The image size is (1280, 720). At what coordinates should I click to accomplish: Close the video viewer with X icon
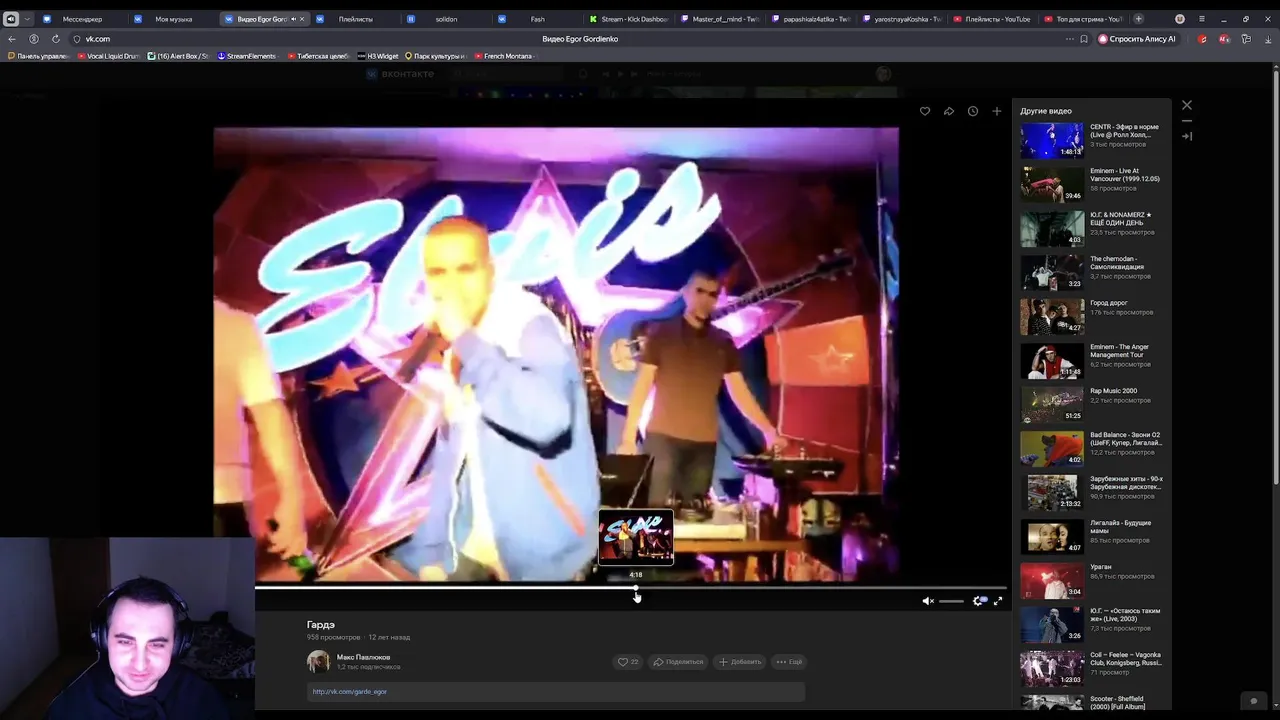(1187, 105)
